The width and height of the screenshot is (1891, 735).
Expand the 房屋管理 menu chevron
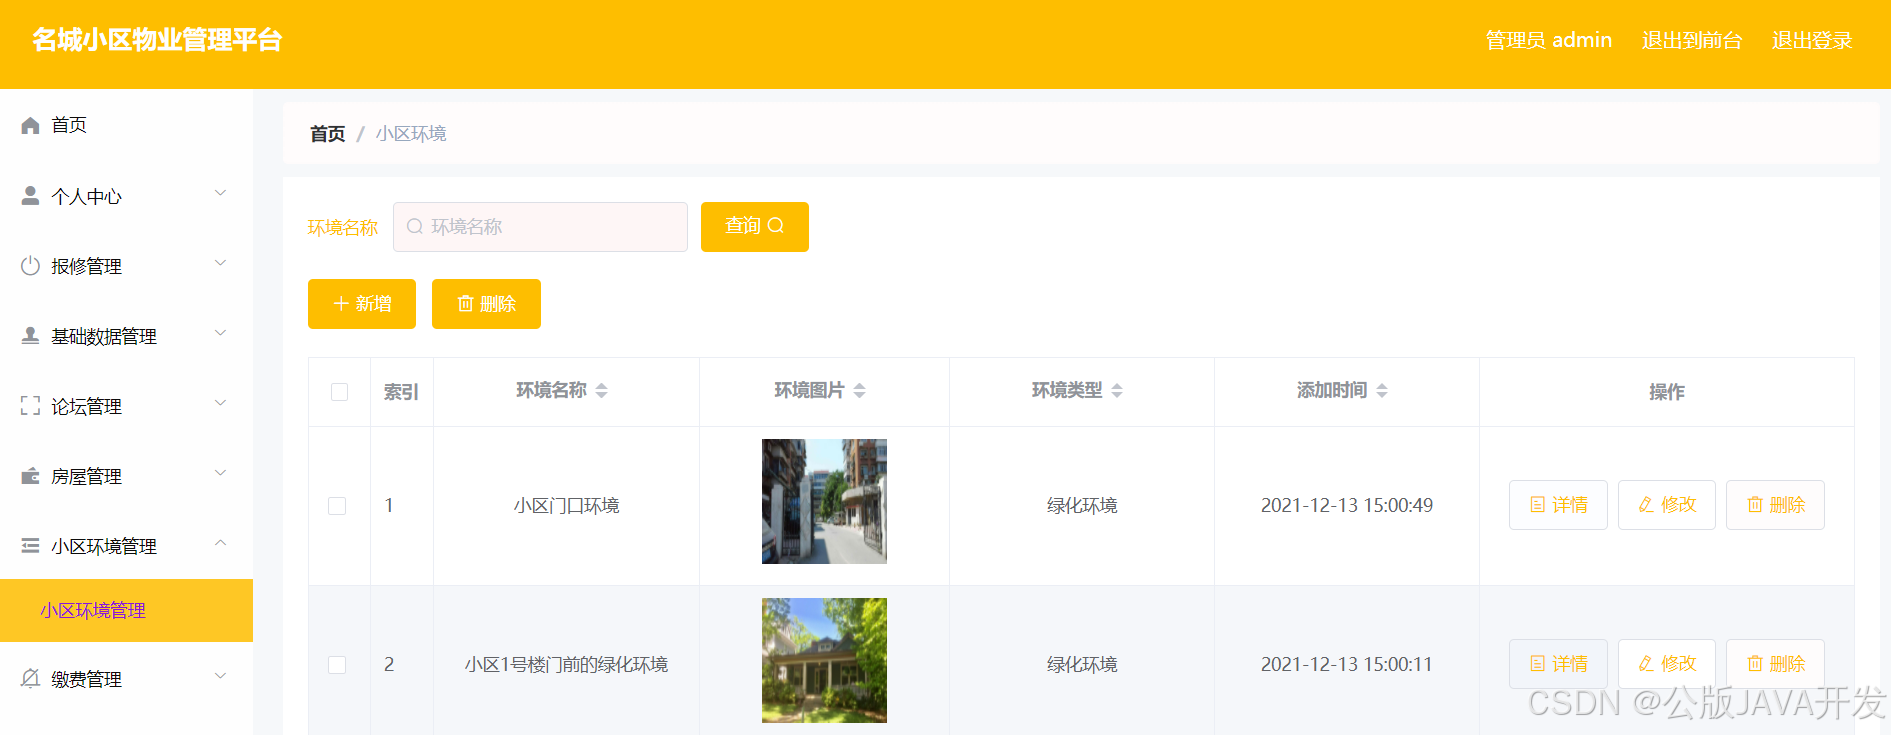pyautogui.click(x=221, y=473)
